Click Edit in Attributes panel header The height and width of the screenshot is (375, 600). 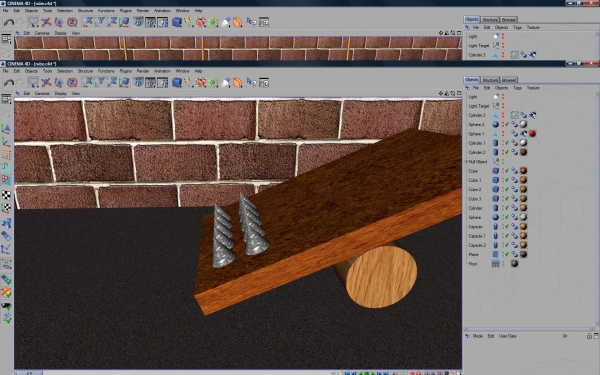[x=491, y=336]
